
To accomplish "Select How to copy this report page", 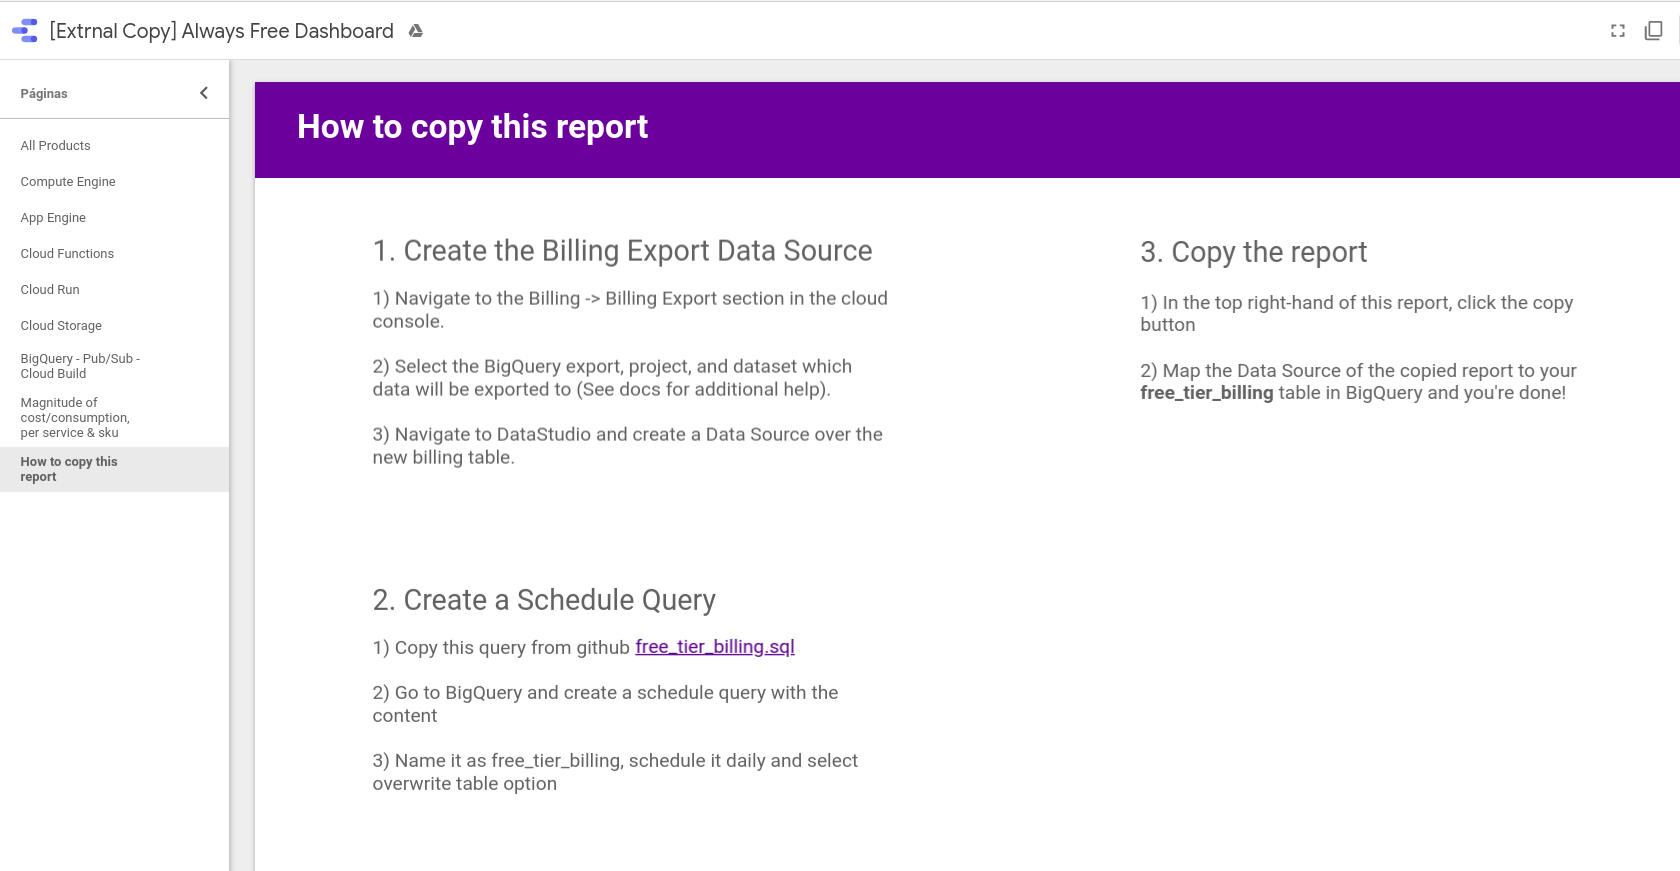I will tap(114, 469).
